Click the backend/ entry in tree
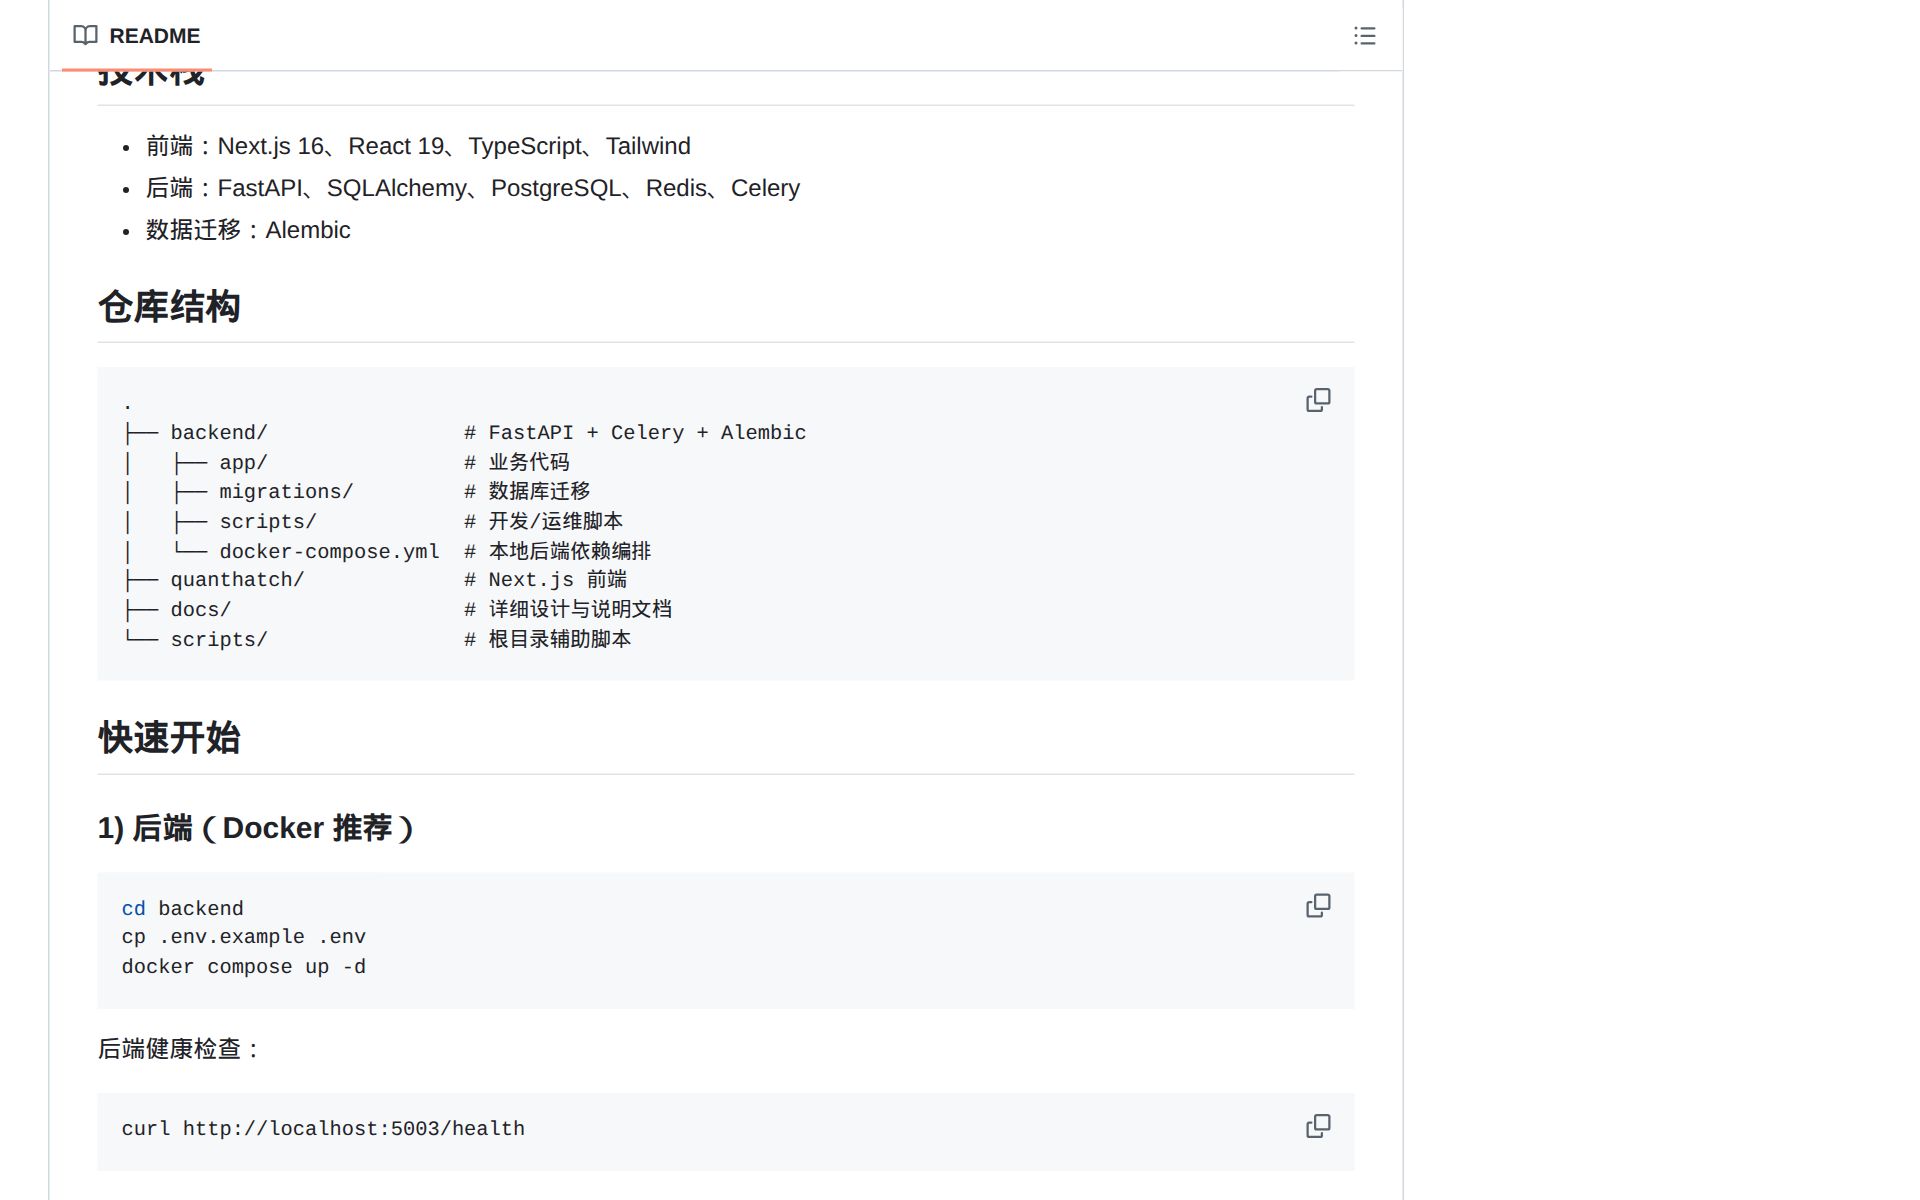 (x=219, y=433)
